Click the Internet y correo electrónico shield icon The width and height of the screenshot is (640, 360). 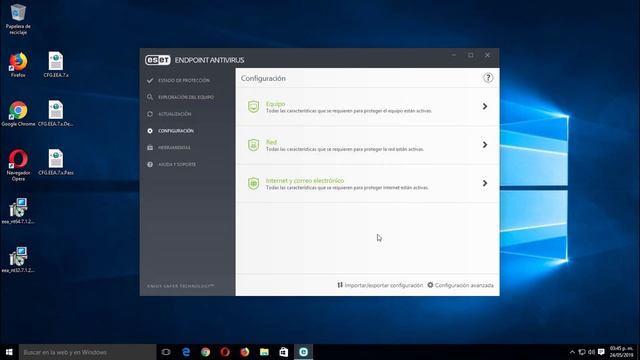tap(253, 183)
